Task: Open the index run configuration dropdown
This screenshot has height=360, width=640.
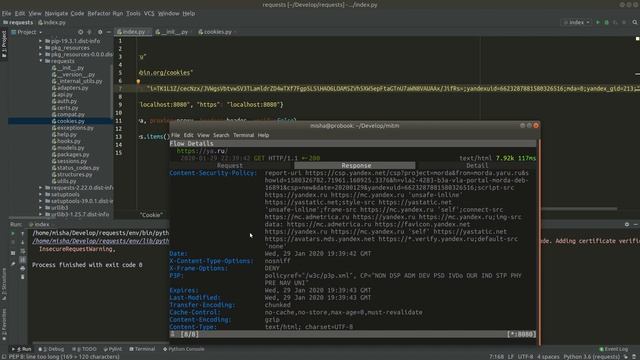Action: point(577,22)
